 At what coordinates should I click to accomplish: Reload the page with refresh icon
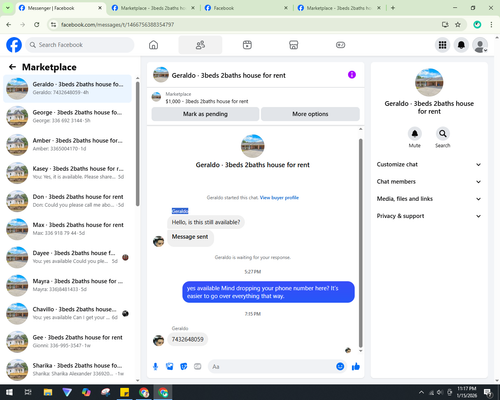tap(37, 24)
